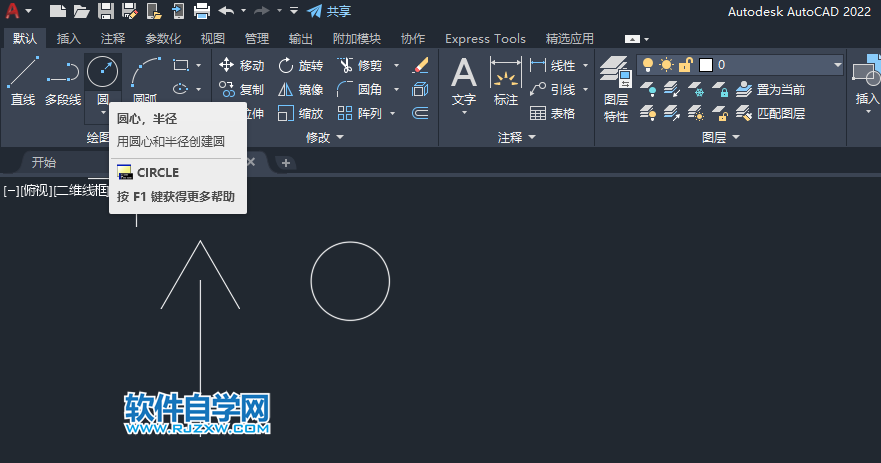The image size is (881, 463).
Task: Click the Redo arrow icon
Action: coord(262,11)
